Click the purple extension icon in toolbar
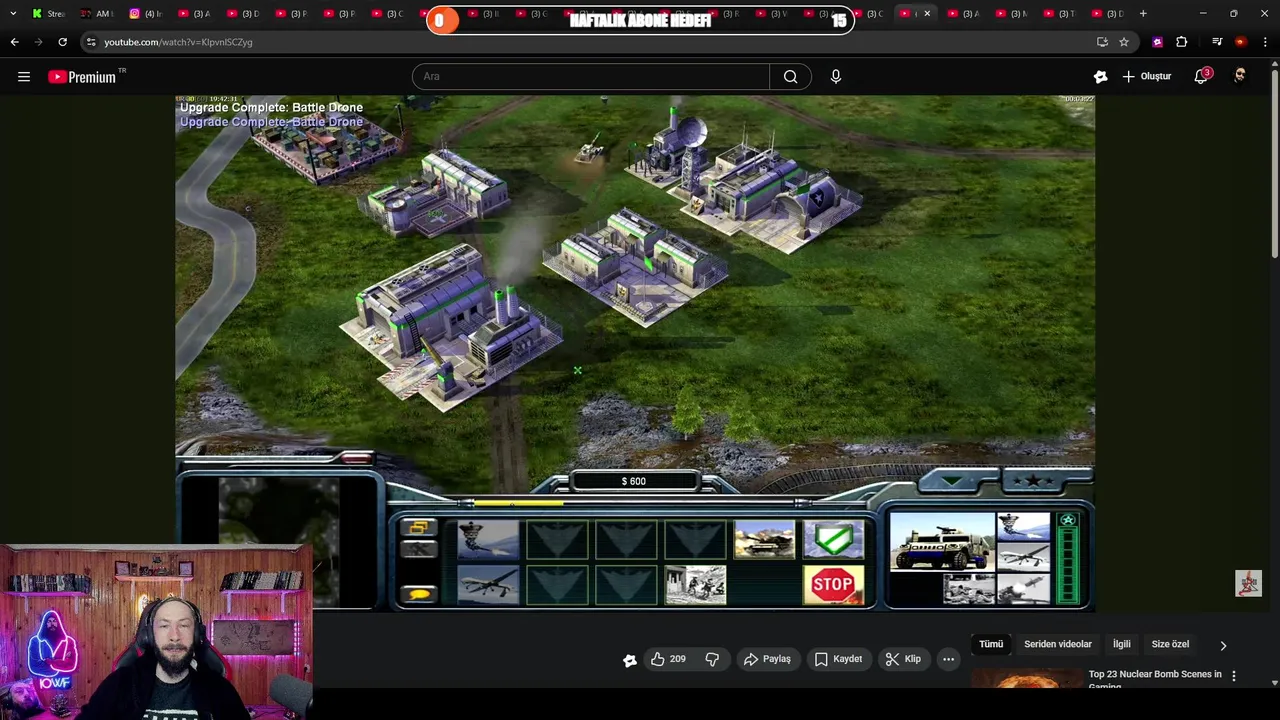 1157,42
